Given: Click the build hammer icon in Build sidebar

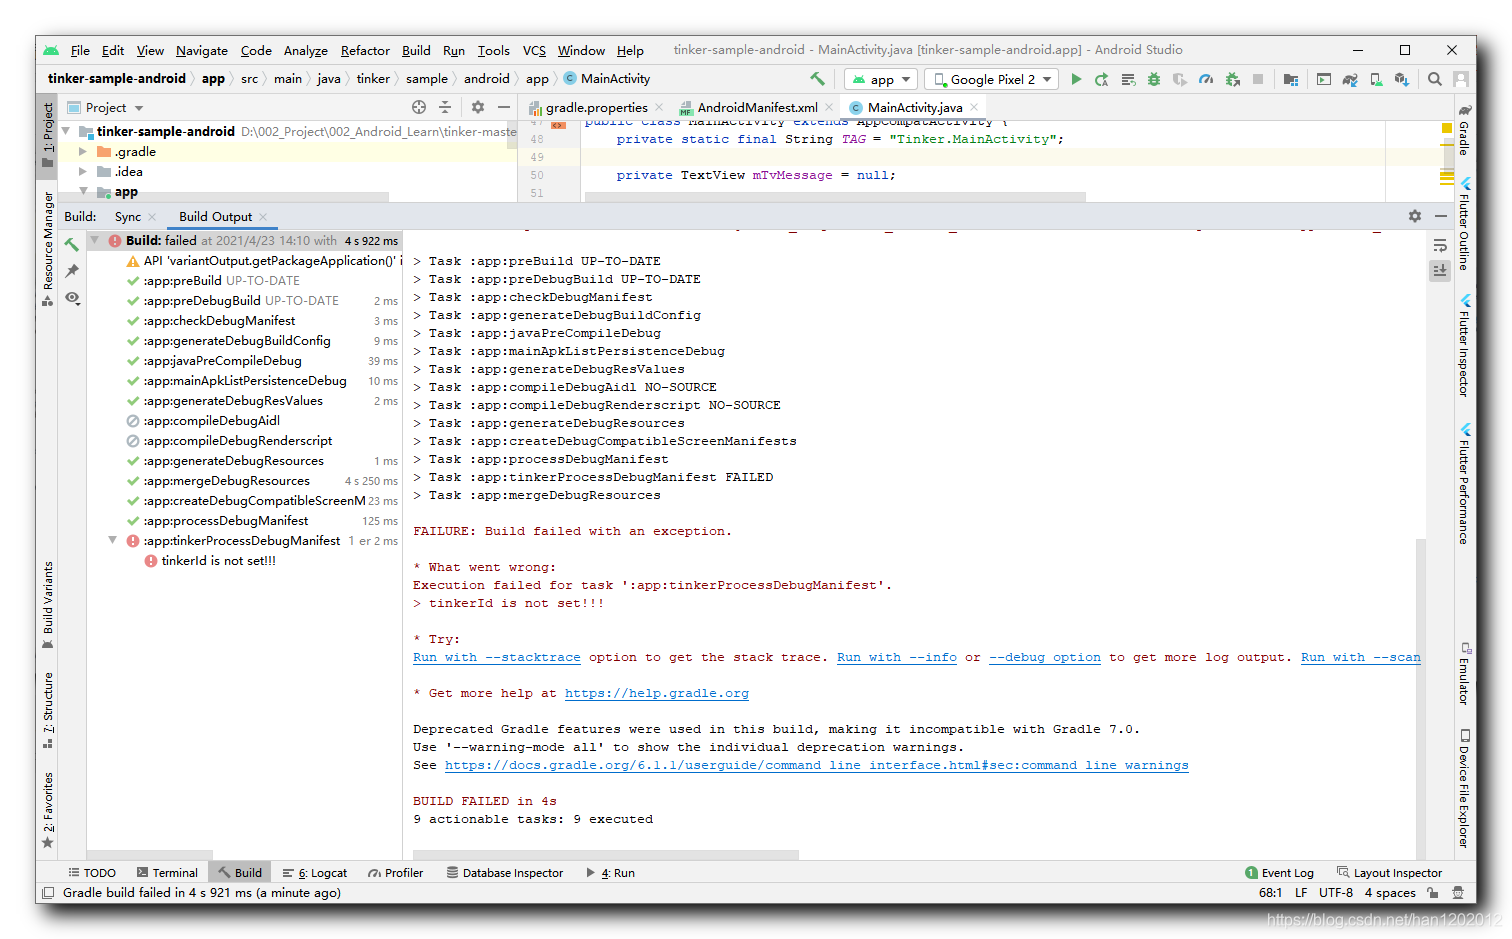Looking at the screenshot, I should pos(72,244).
